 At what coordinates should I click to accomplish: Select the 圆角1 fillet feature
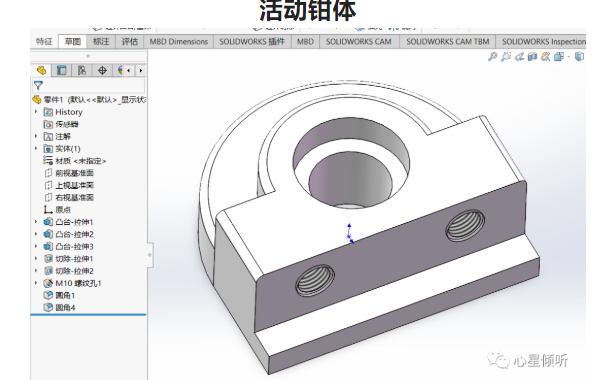(x=60, y=295)
